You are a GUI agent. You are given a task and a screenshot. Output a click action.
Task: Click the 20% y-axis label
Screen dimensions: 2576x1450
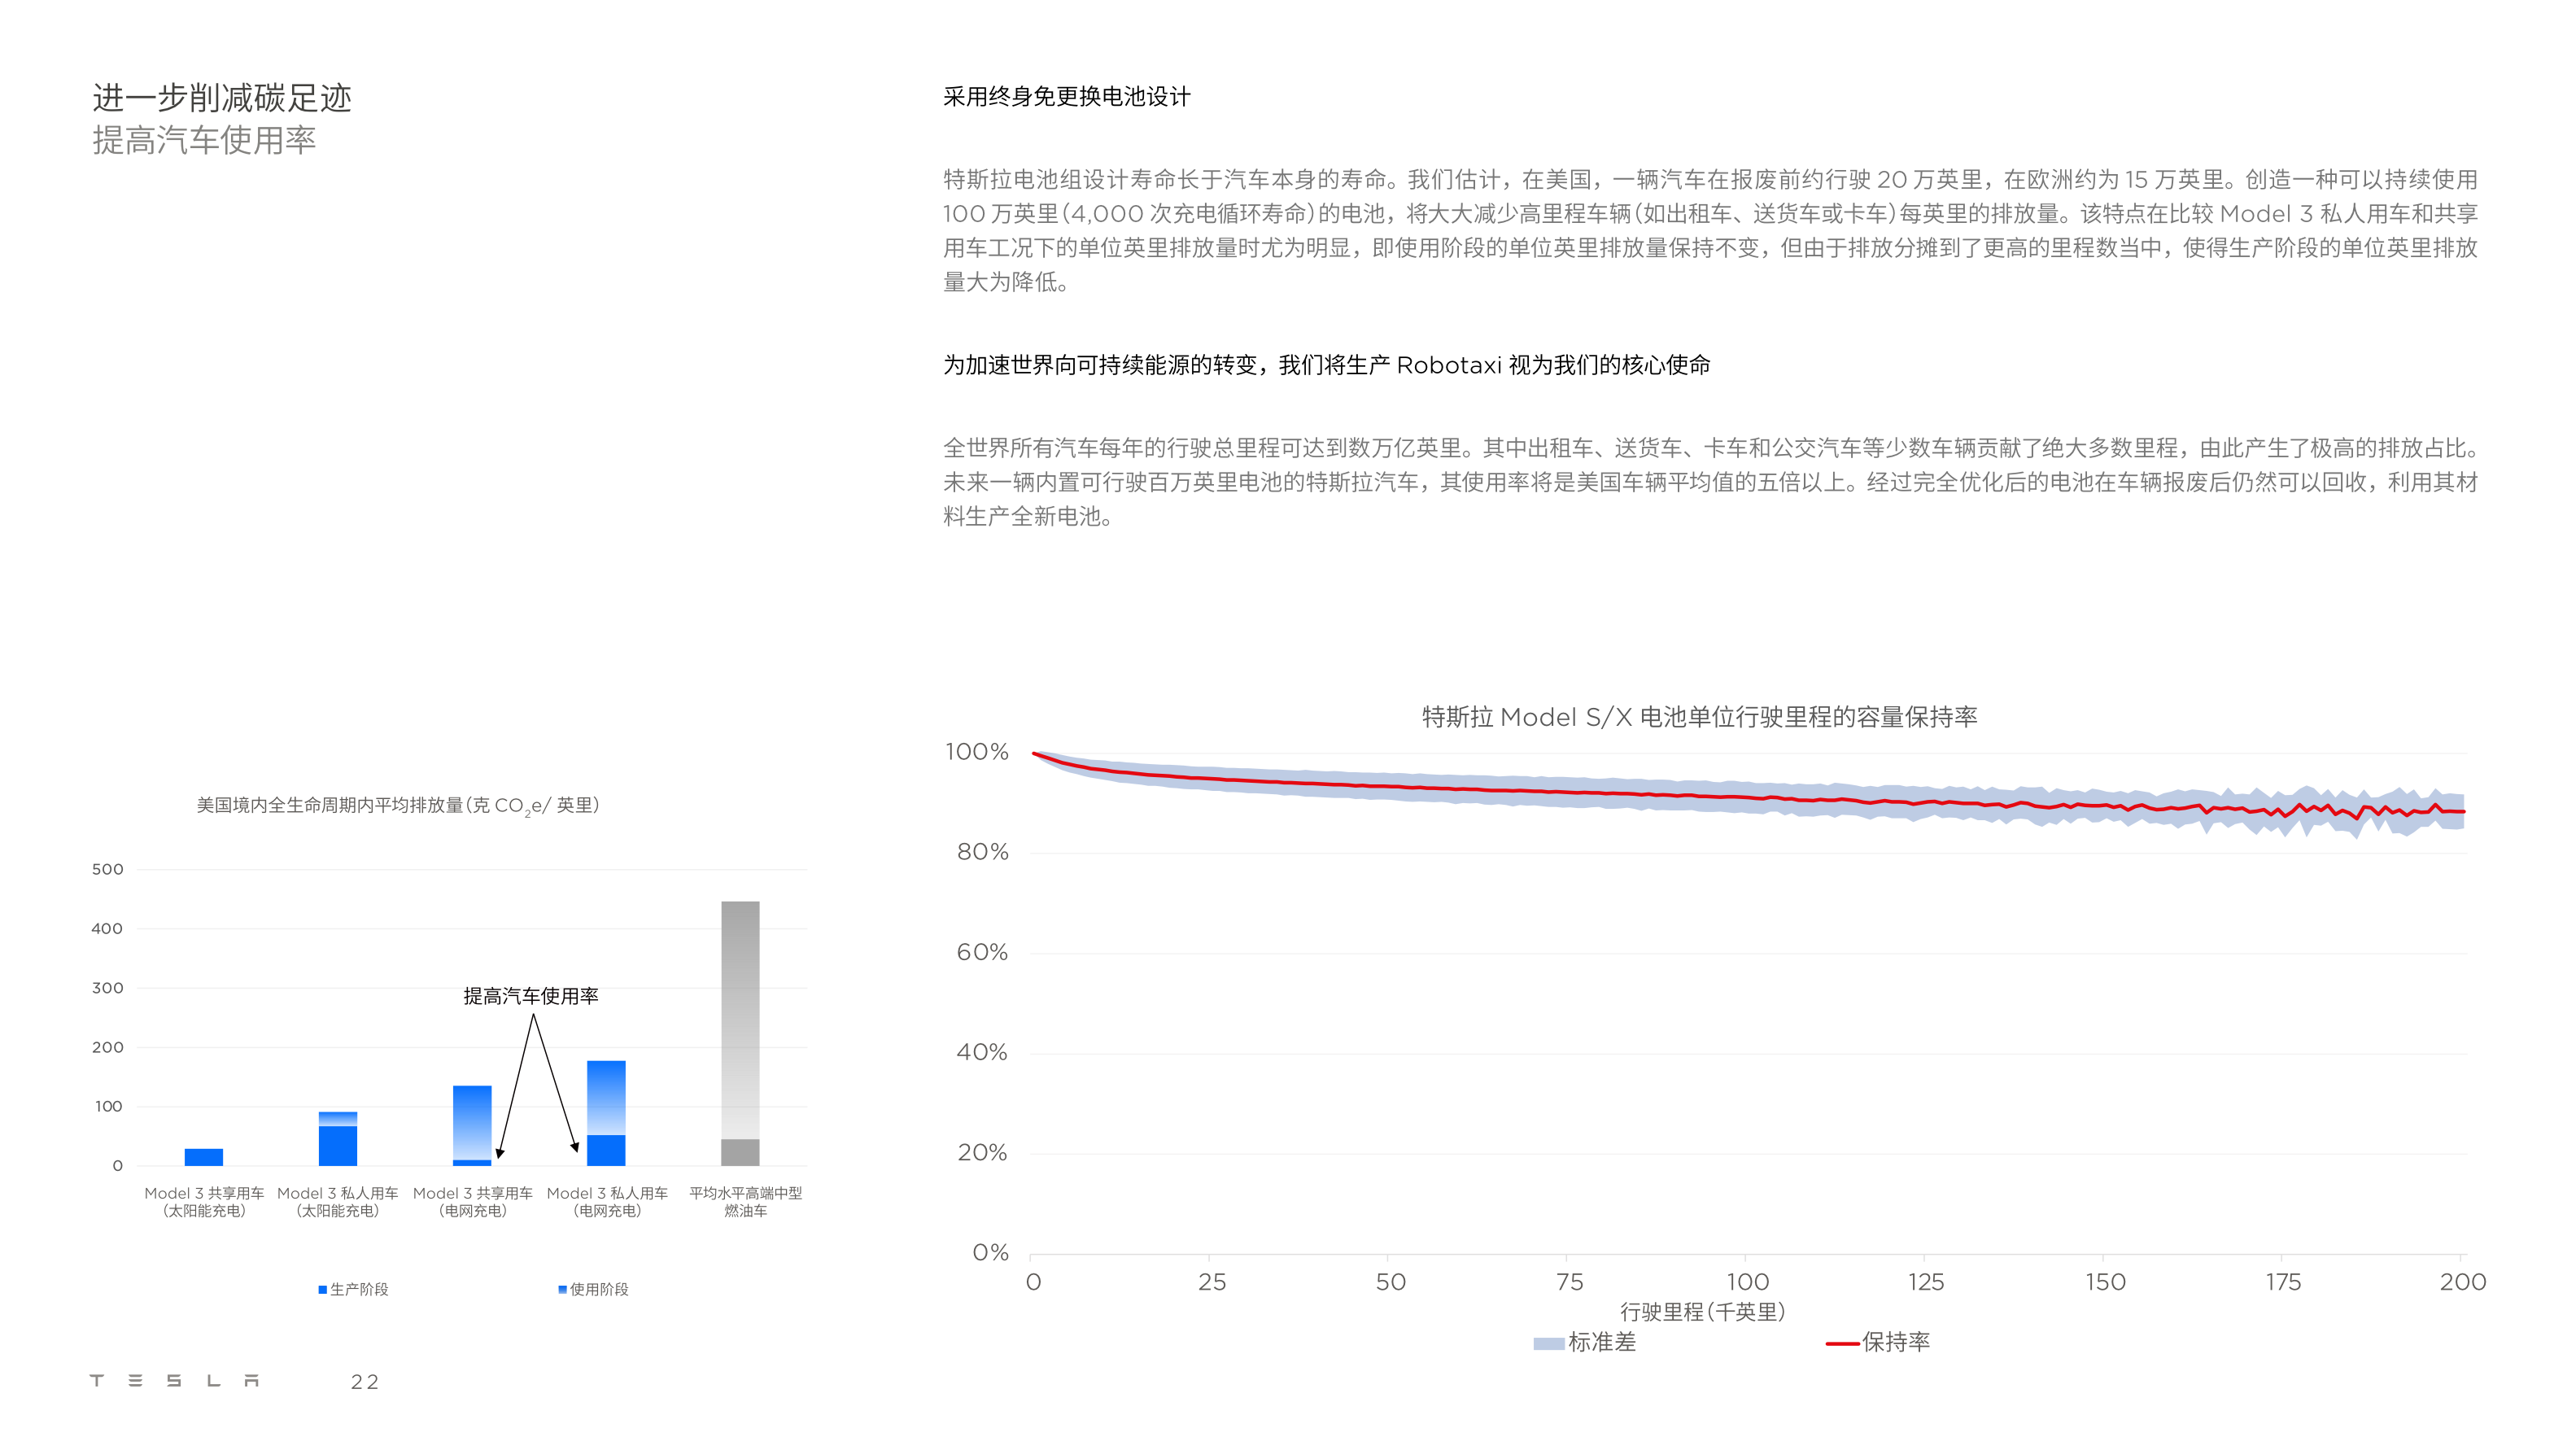tap(983, 1153)
